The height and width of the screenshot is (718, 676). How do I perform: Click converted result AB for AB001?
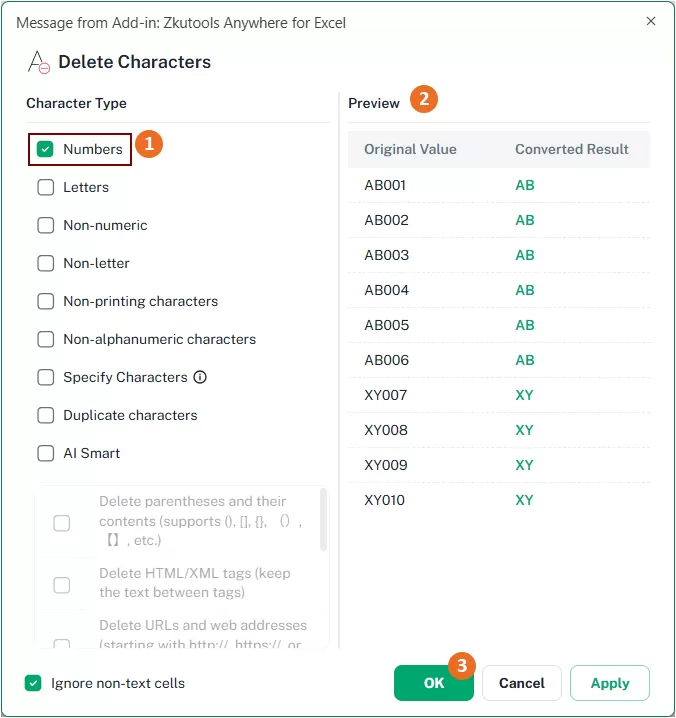(x=525, y=185)
